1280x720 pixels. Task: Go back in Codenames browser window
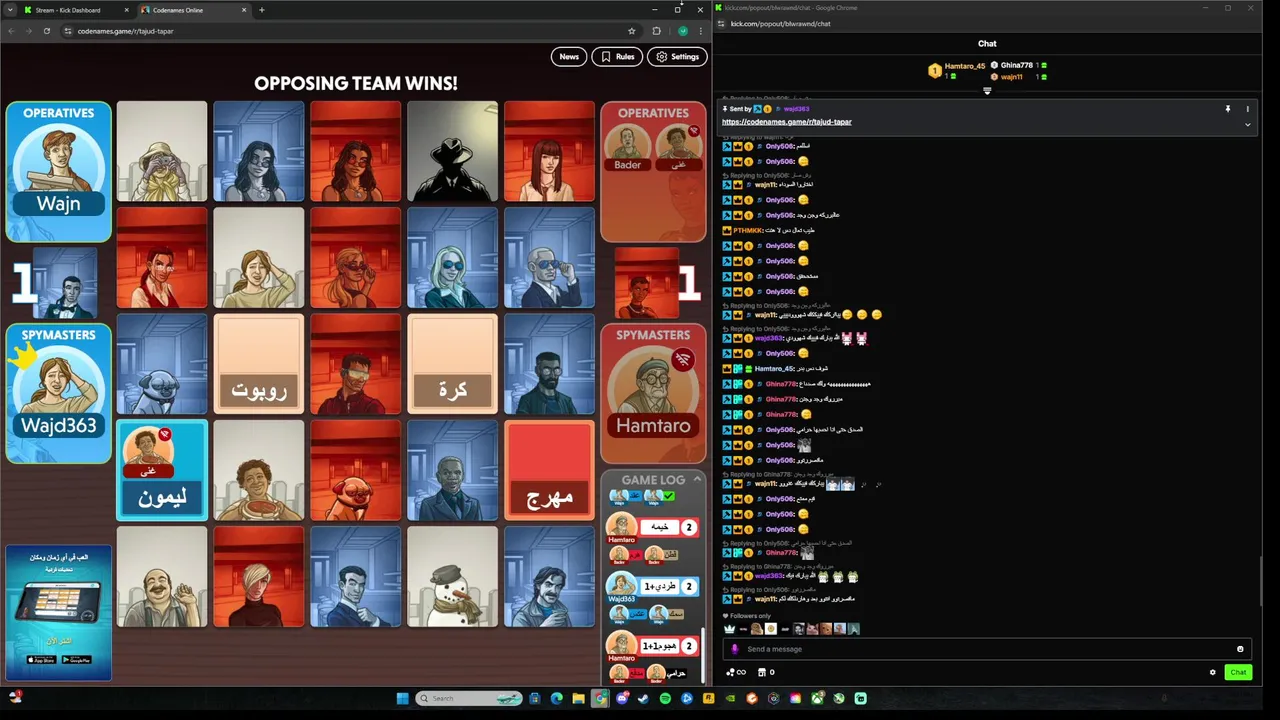pos(10,31)
